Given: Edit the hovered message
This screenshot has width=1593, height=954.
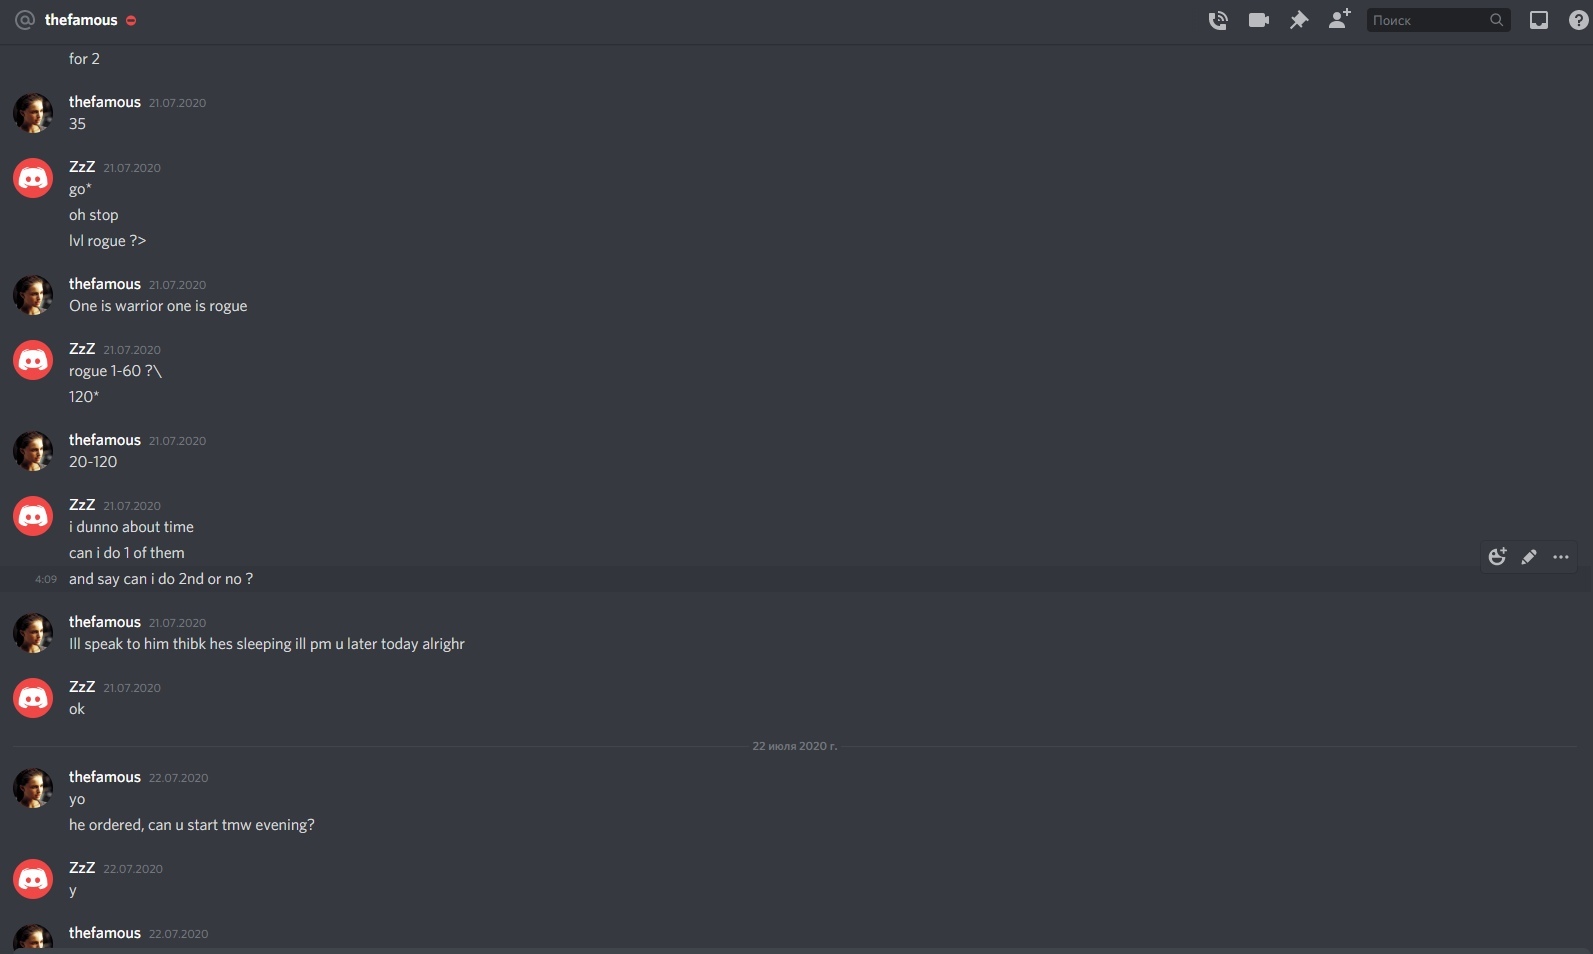Looking at the screenshot, I should tap(1529, 557).
